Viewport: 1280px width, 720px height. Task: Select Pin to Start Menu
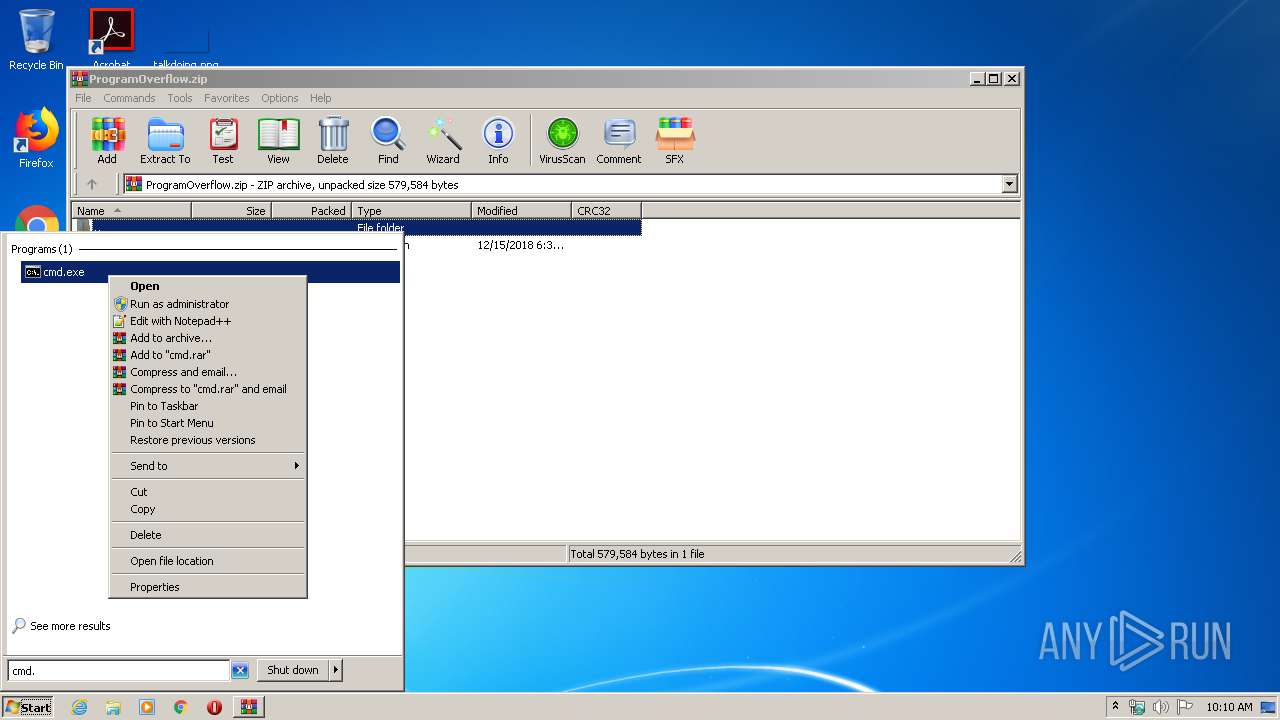pyautogui.click(x=208, y=423)
